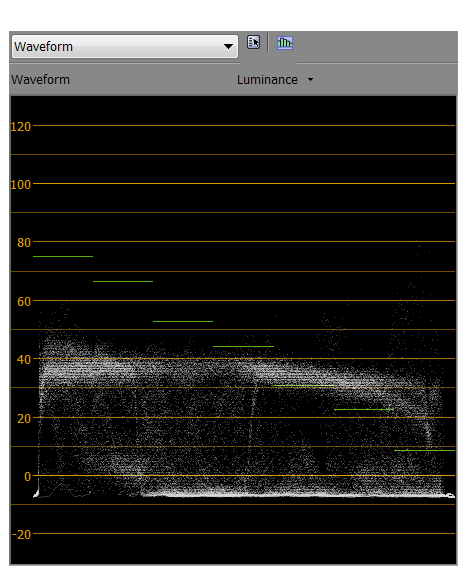Click the Waveform panel title label

40,80
